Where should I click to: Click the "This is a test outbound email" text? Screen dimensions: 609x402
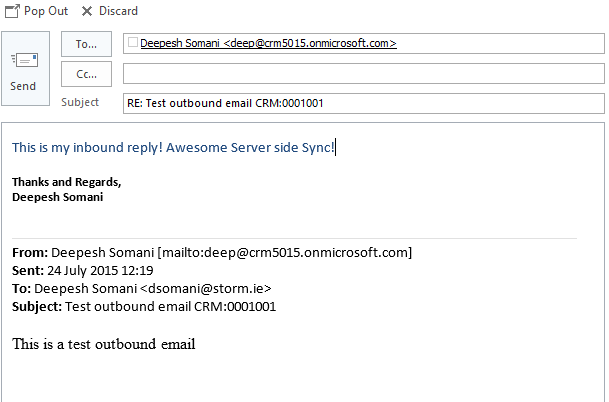pyautogui.click(x=103, y=345)
